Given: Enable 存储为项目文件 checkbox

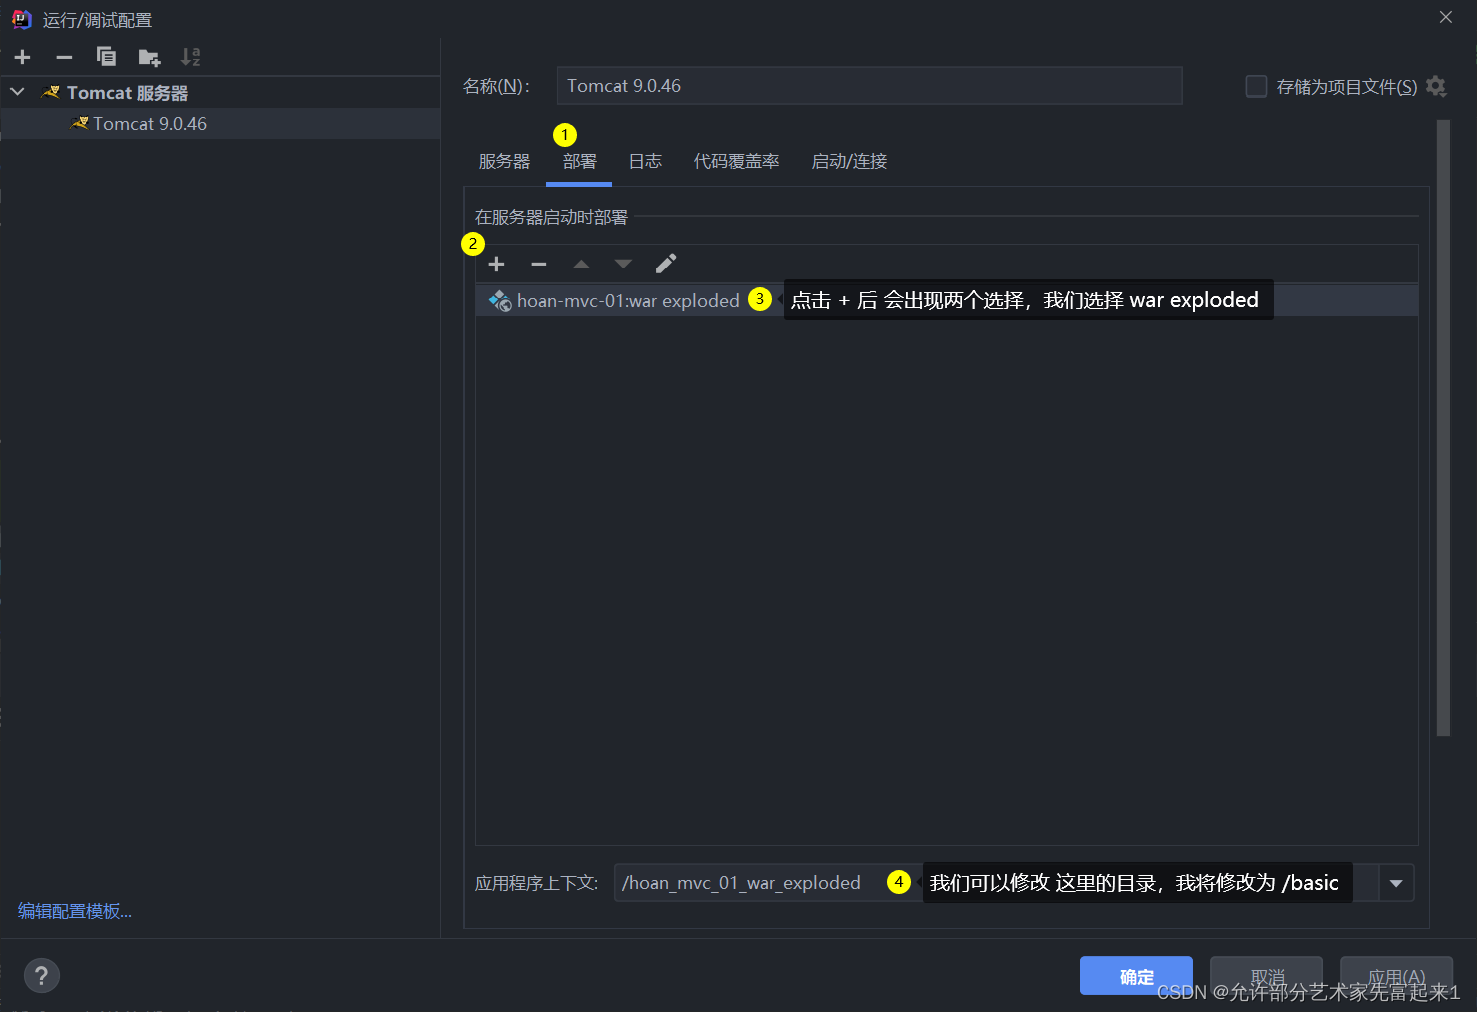Looking at the screenshot, I should pyautogui.click(x=1256, y=87).
